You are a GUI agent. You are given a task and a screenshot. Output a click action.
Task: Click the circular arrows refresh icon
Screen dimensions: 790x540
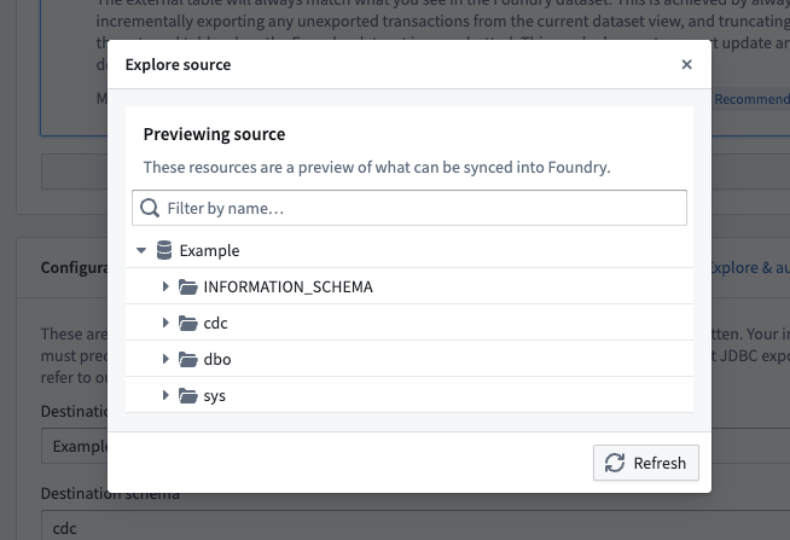(x=615, y=463)
